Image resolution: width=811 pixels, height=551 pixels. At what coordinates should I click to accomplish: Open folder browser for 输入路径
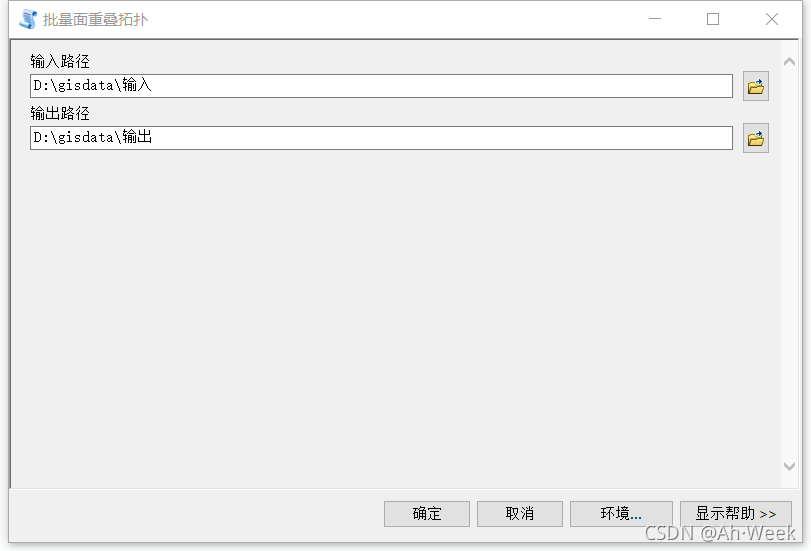point(756,86)
